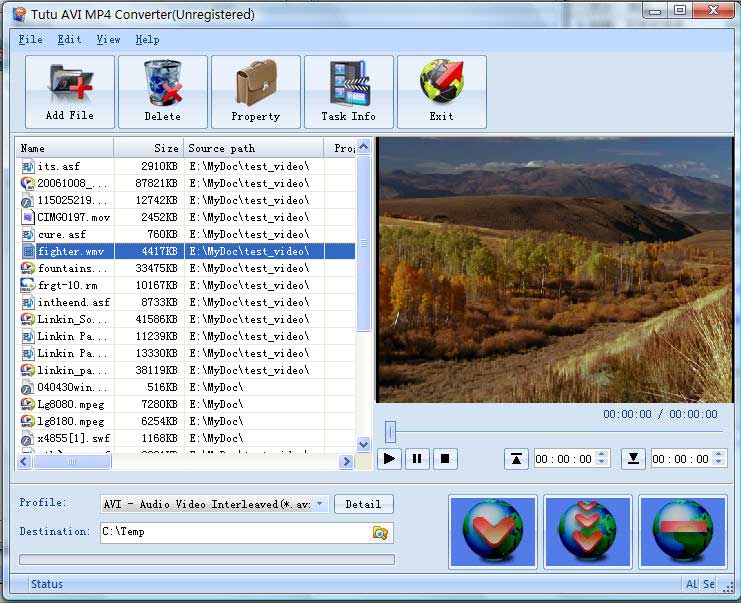Click the frgt-10.rm file icon

click(x=28, y=285)
